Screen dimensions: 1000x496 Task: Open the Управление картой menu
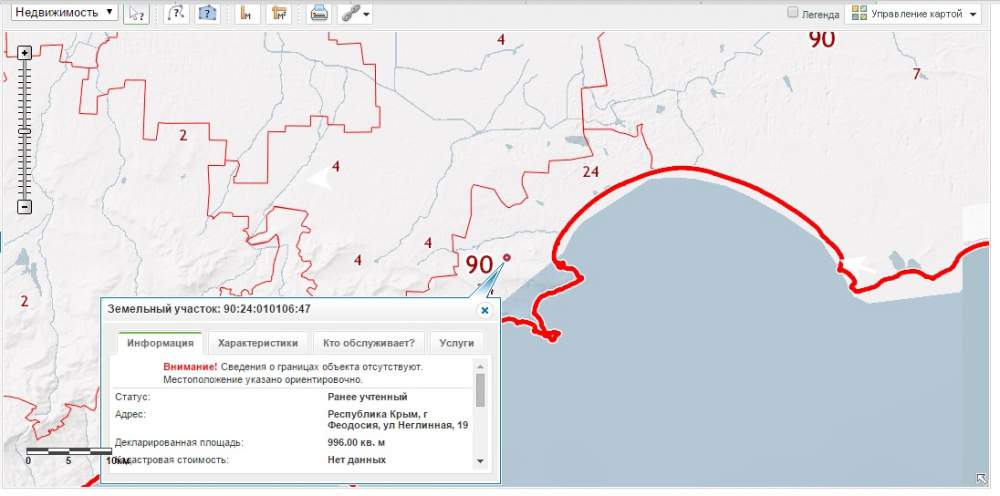913,14
